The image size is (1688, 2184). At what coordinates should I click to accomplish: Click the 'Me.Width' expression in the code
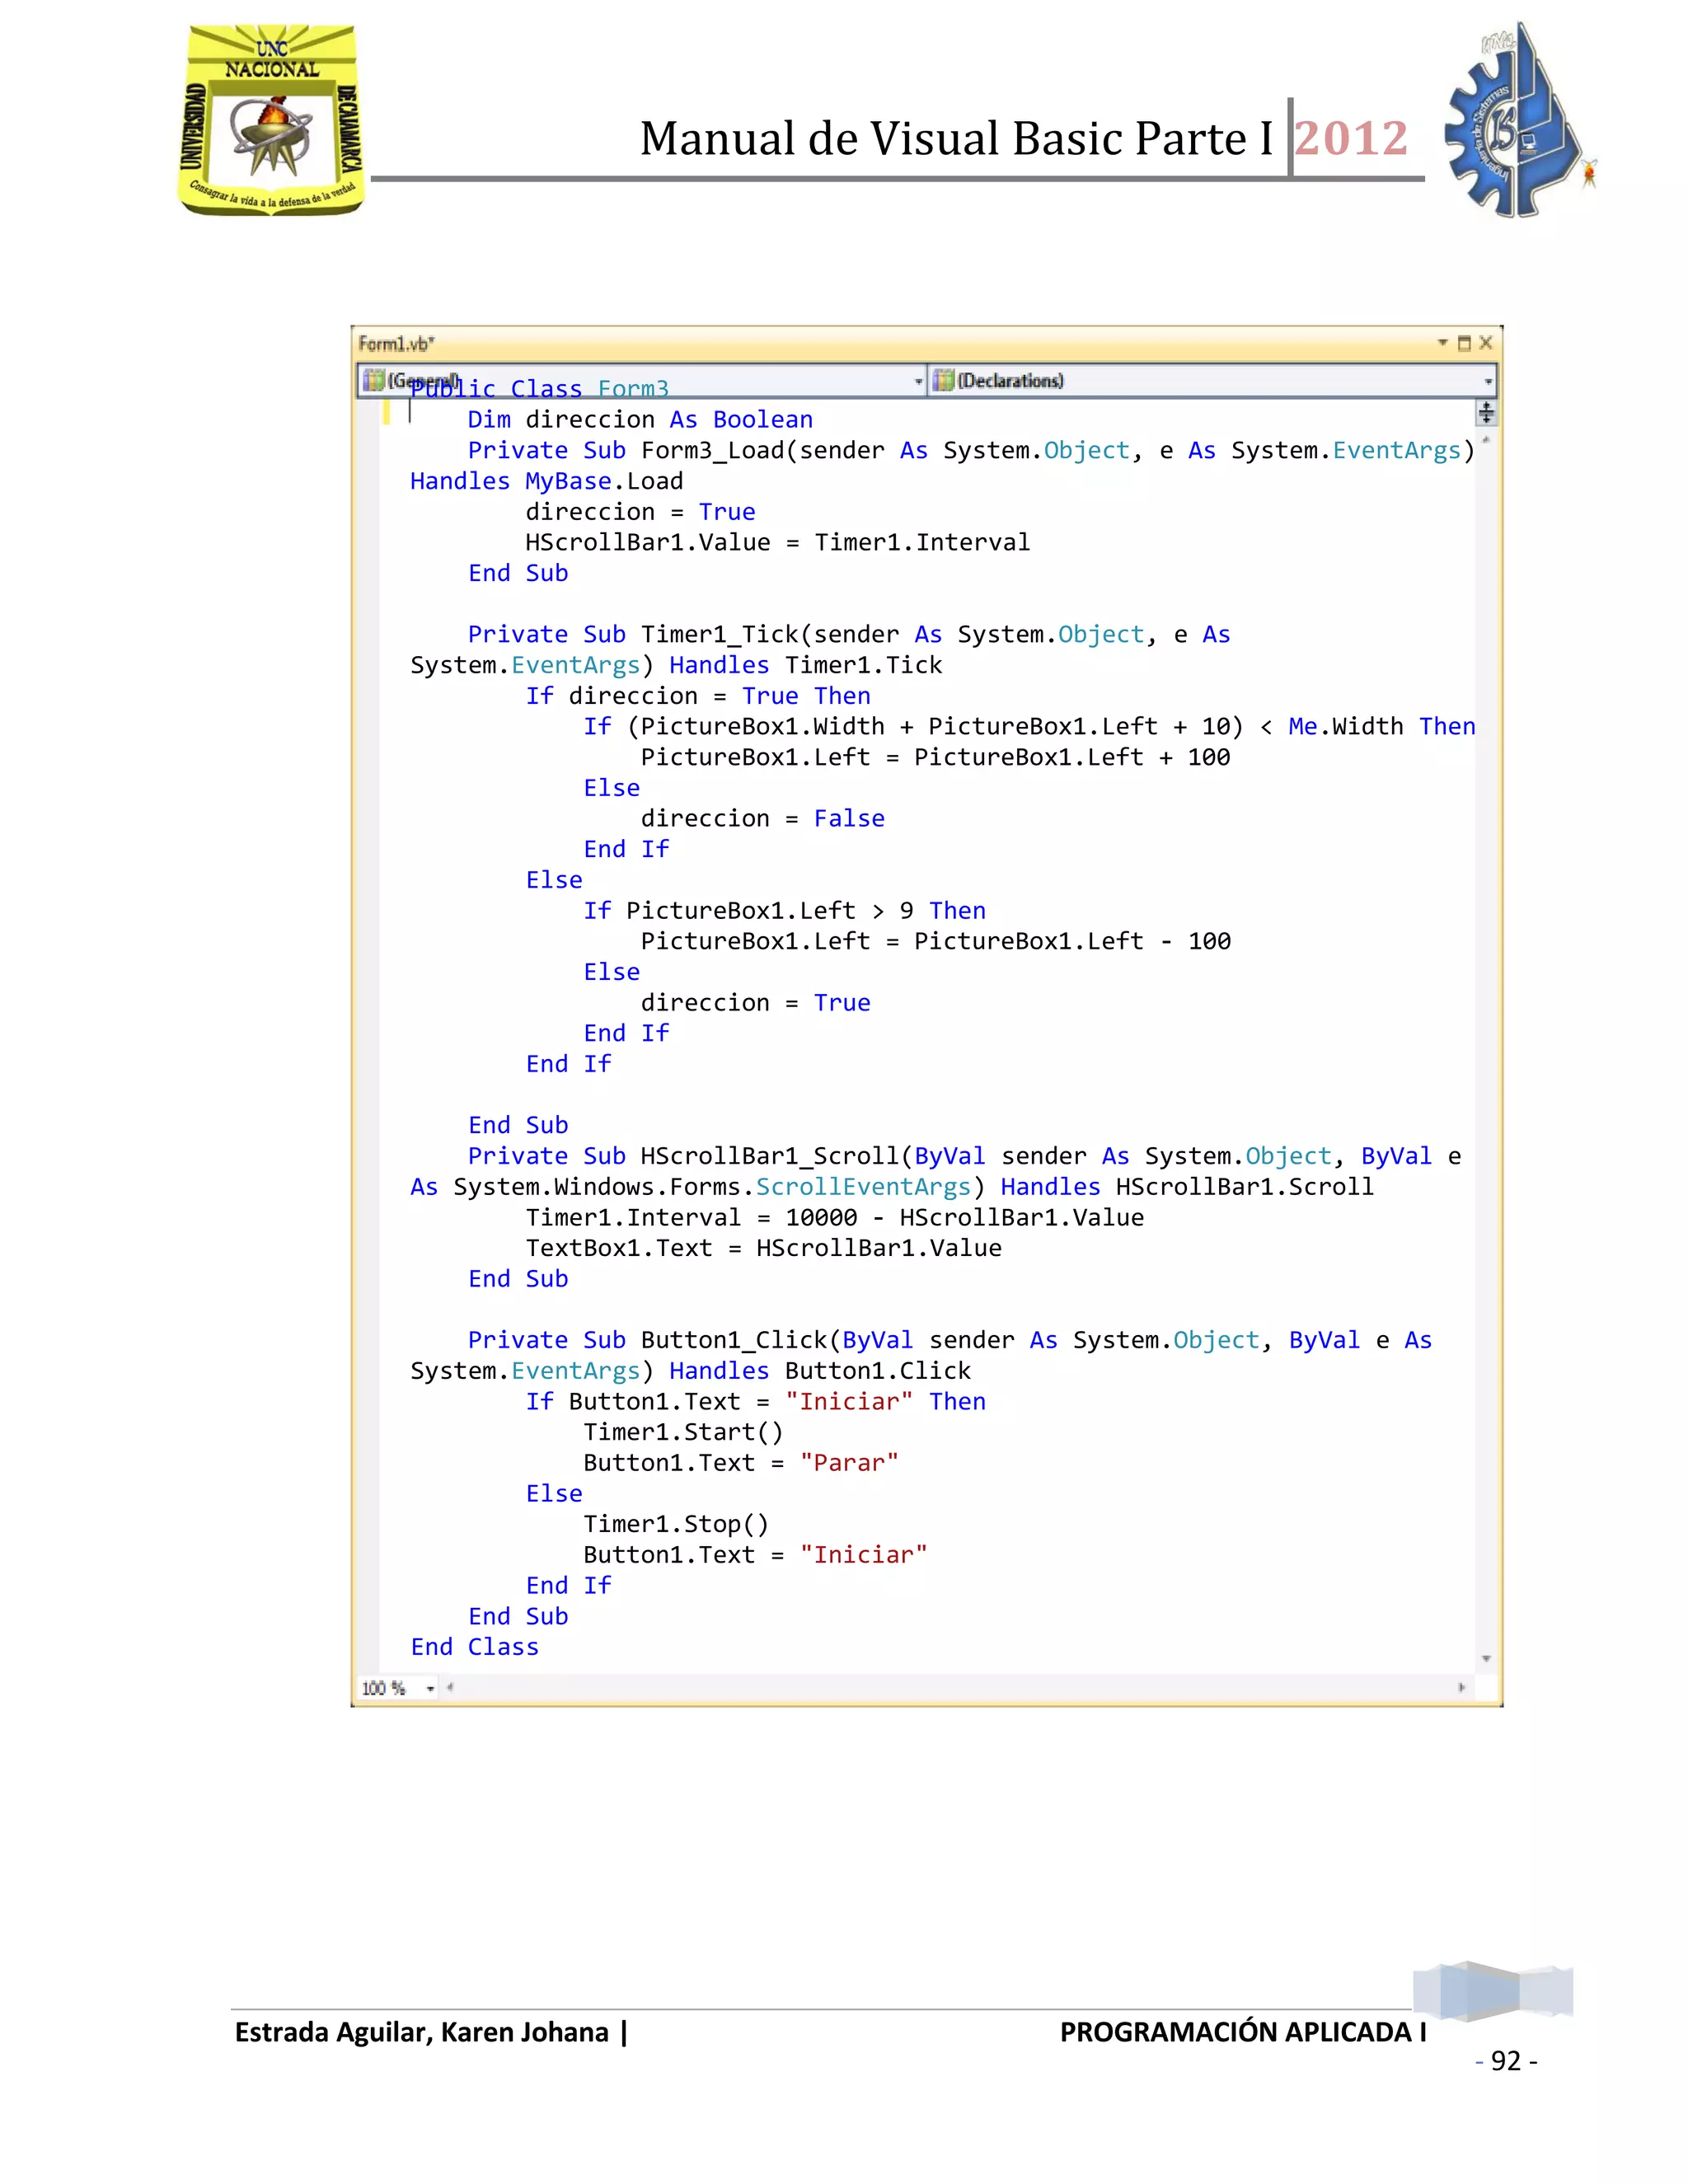click(x=1346, y=726)
